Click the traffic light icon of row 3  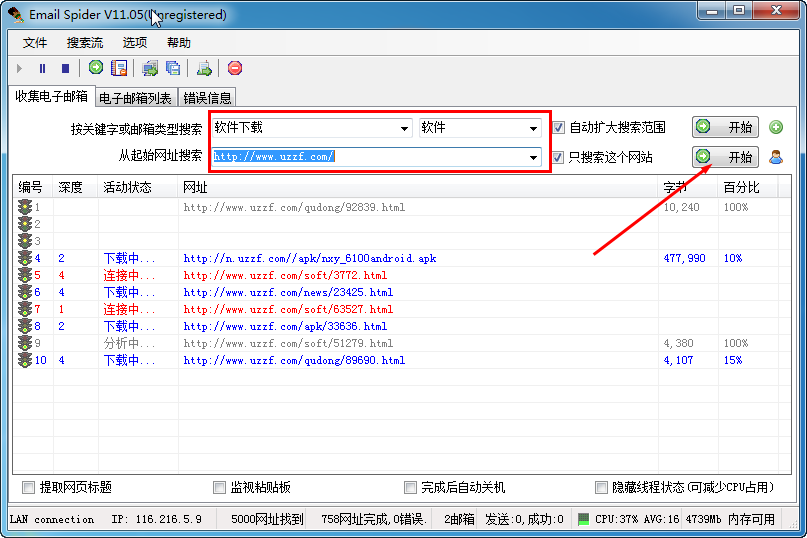(x=25, y=241)
